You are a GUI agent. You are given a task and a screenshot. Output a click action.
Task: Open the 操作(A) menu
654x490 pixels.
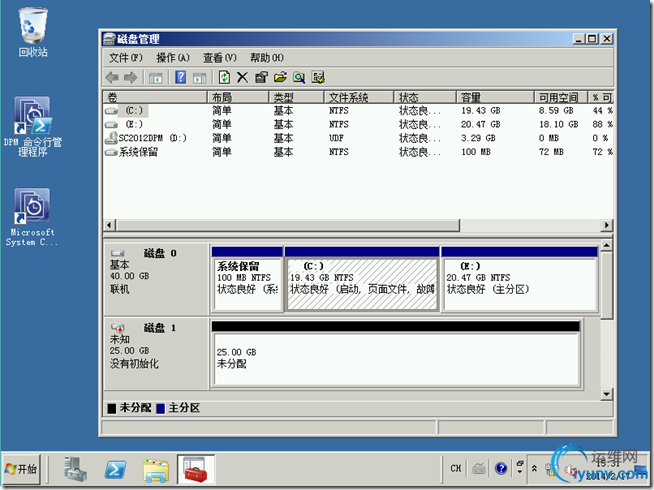pos(173,58)
